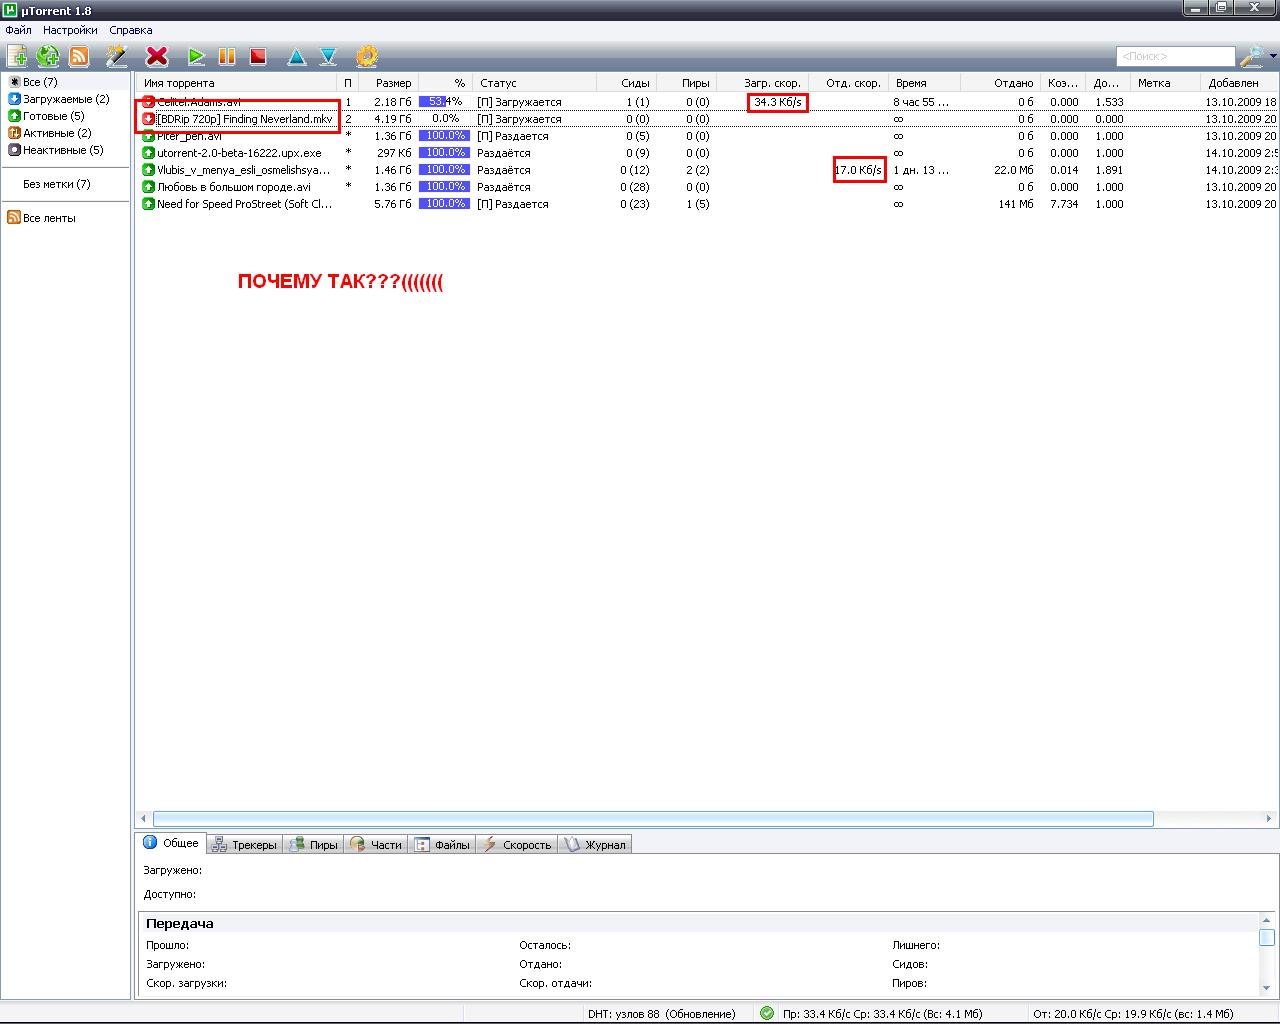Select Любовь в большом городе.avi row
This screenshot has width=1280, height=1025.
[706, 187]
